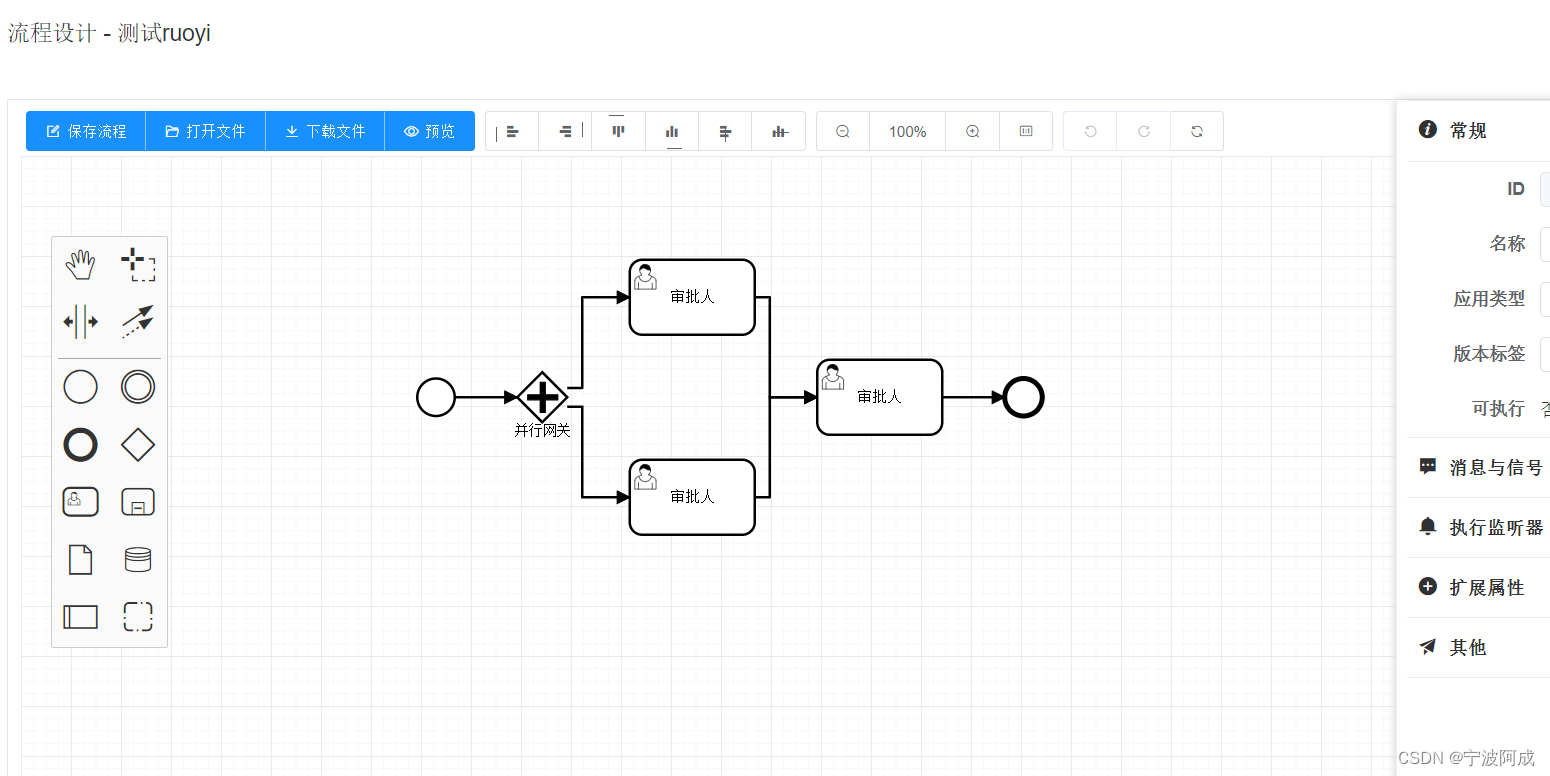Click the ID field label
The image size is (1550, 776).
pos(1516,188)
